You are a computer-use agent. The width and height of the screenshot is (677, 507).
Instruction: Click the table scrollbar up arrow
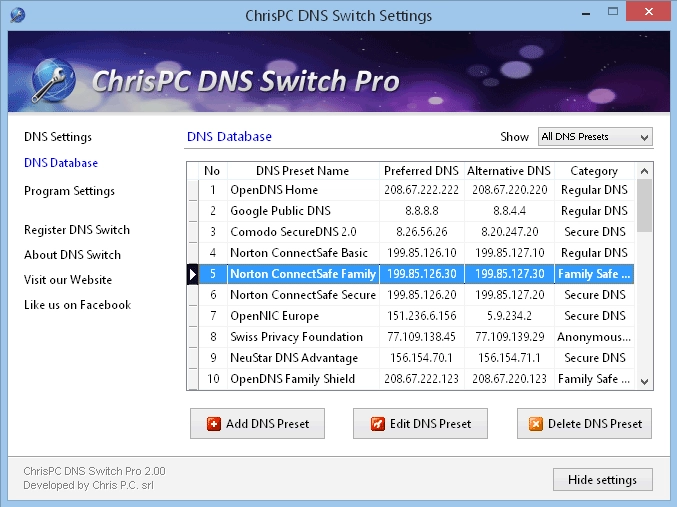(644, 171)
